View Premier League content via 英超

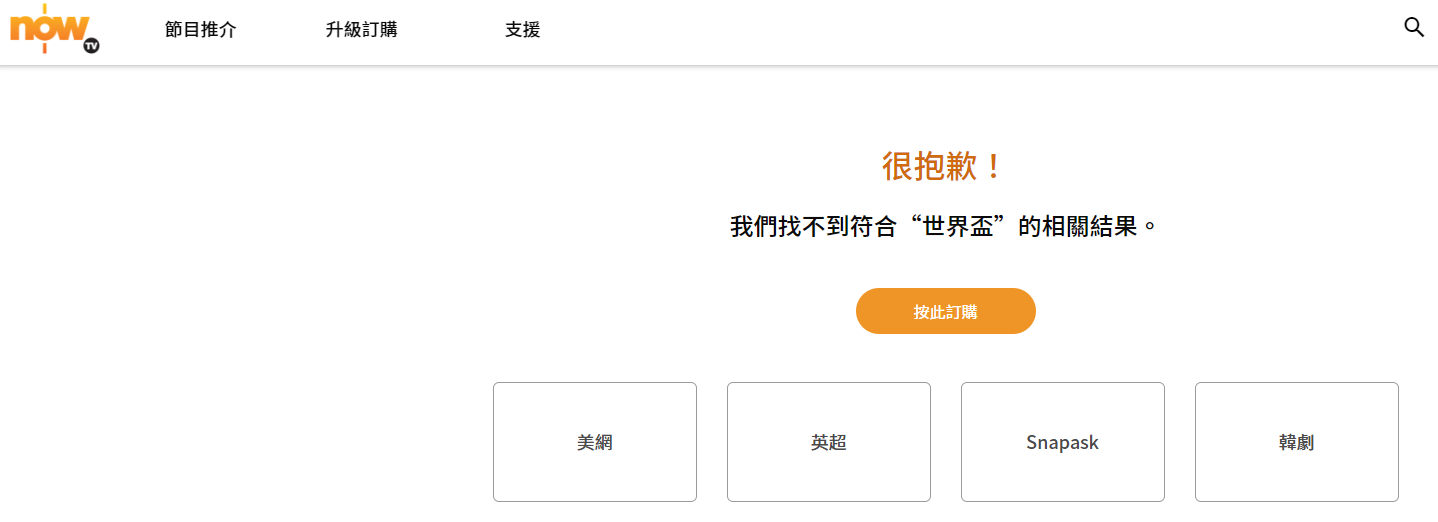(x=829, y=442)
